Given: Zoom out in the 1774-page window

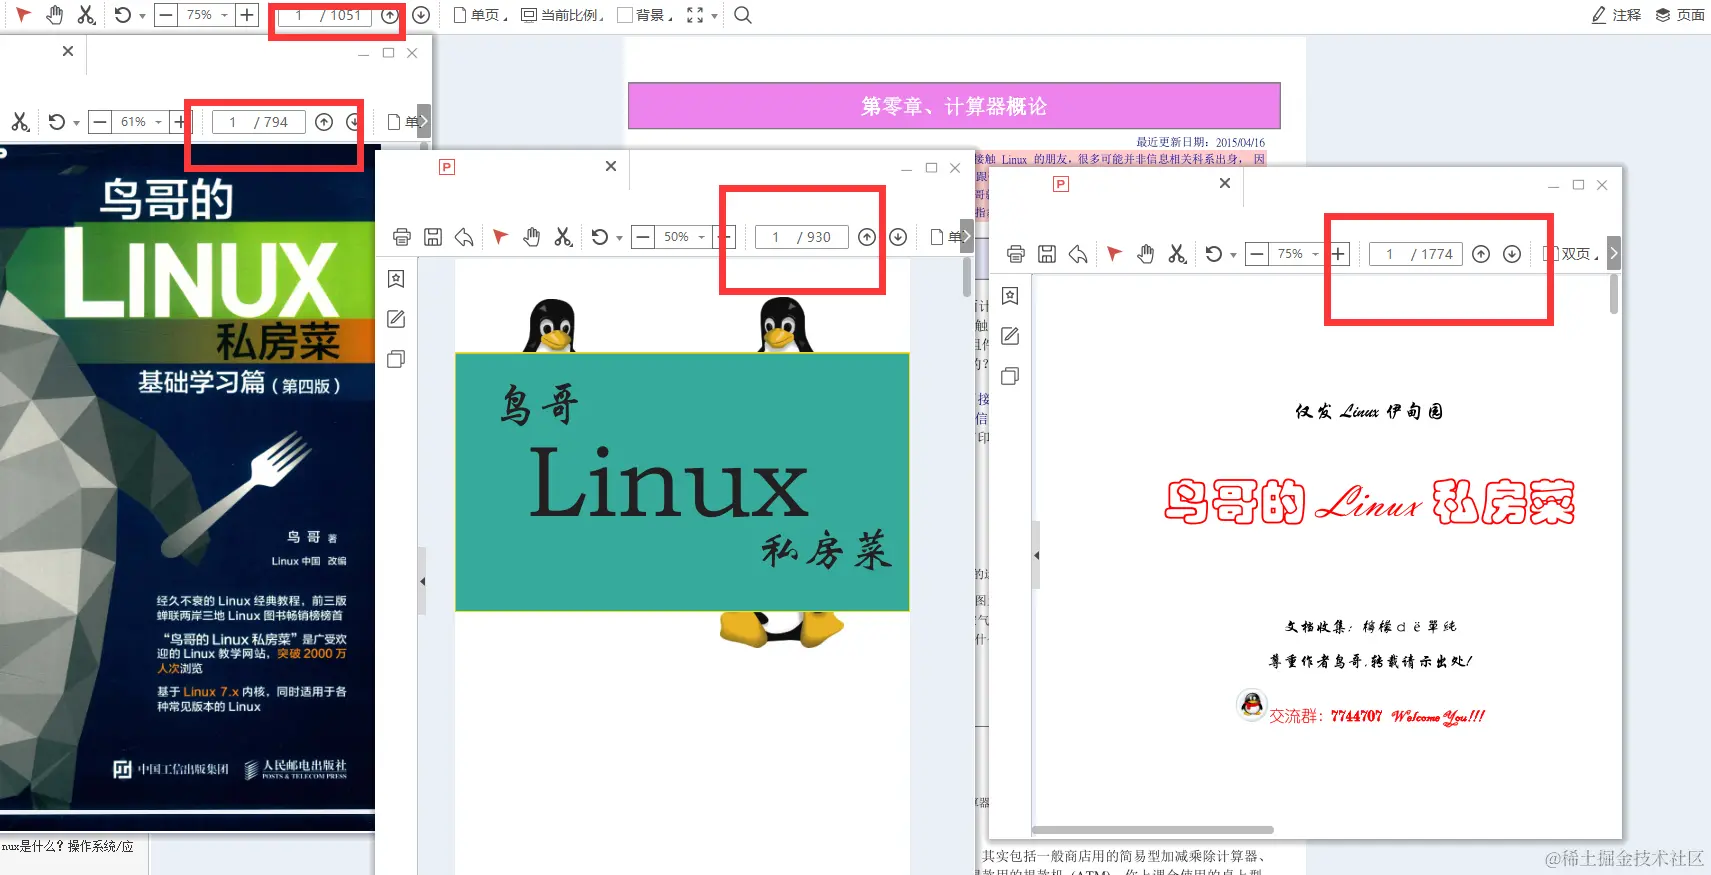Looking at the screenshot, I should click(x=1257, y=254).
